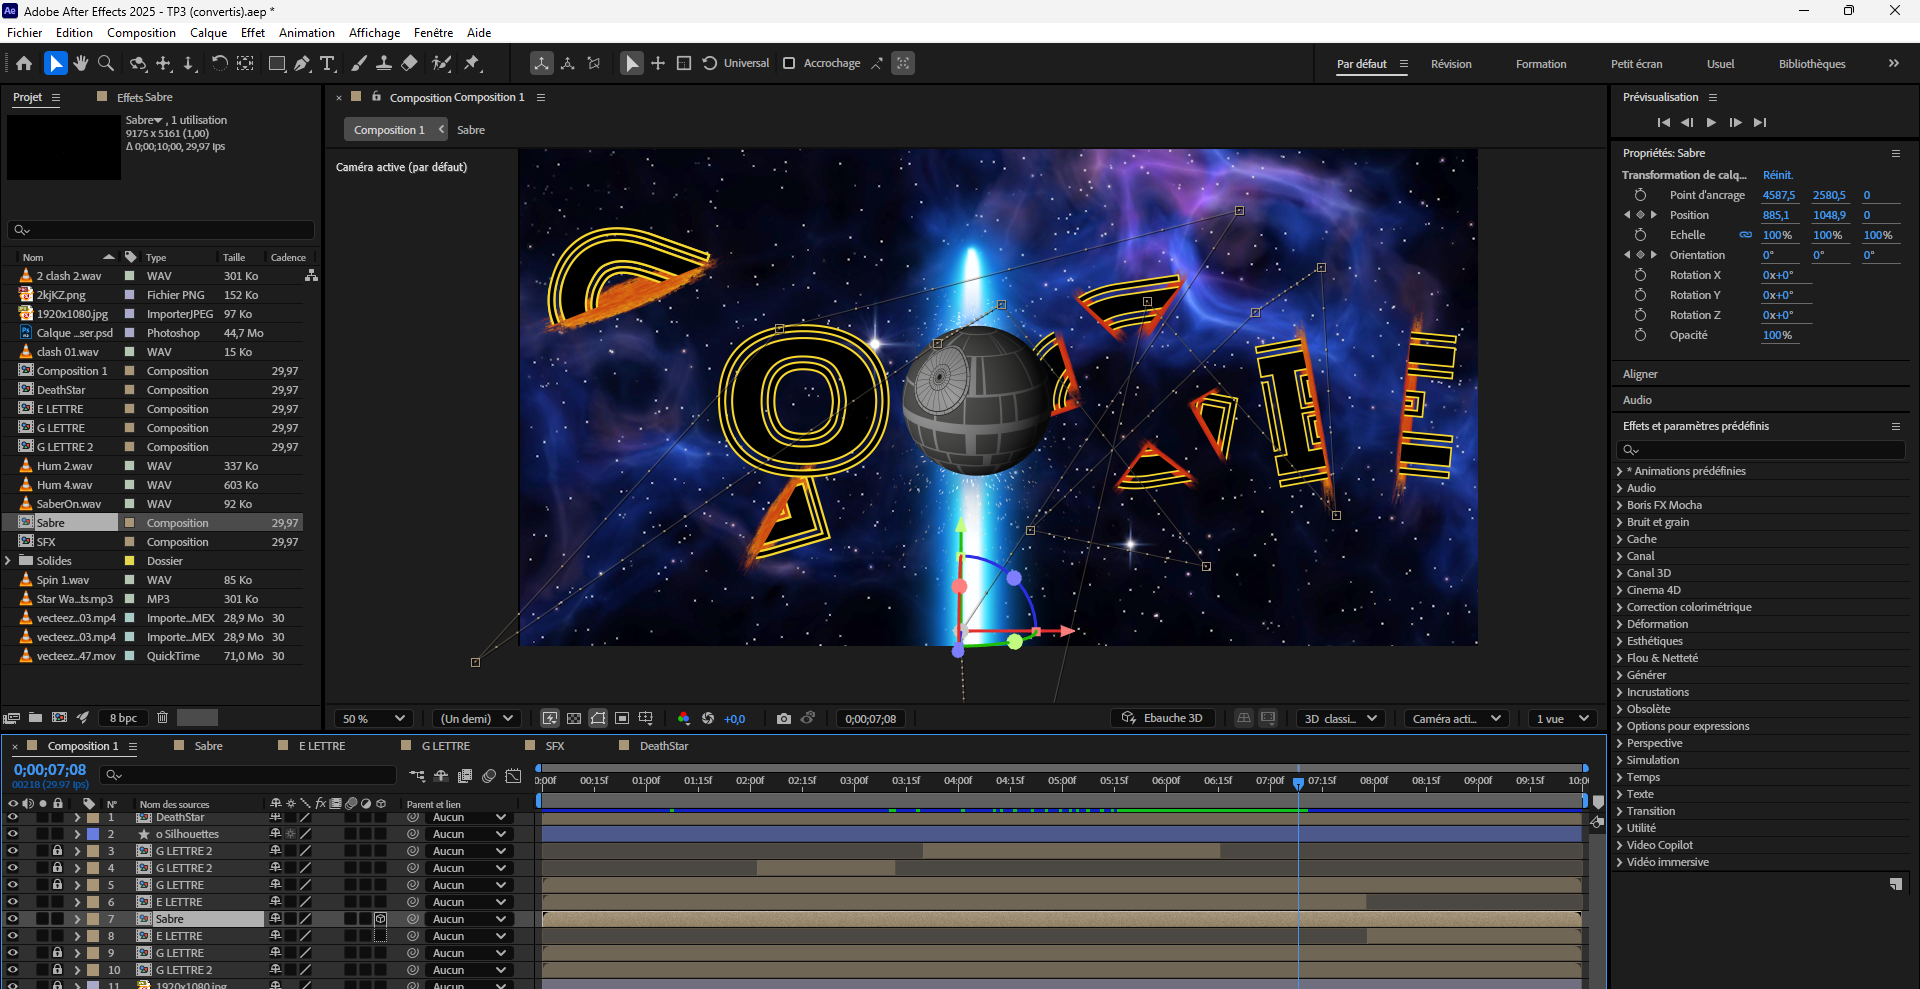The width and height of the screenshot is (1920, 989).
Task: Toggle visibility of Sabre layer
Action: pyautogui.click(x=13, y=919)
